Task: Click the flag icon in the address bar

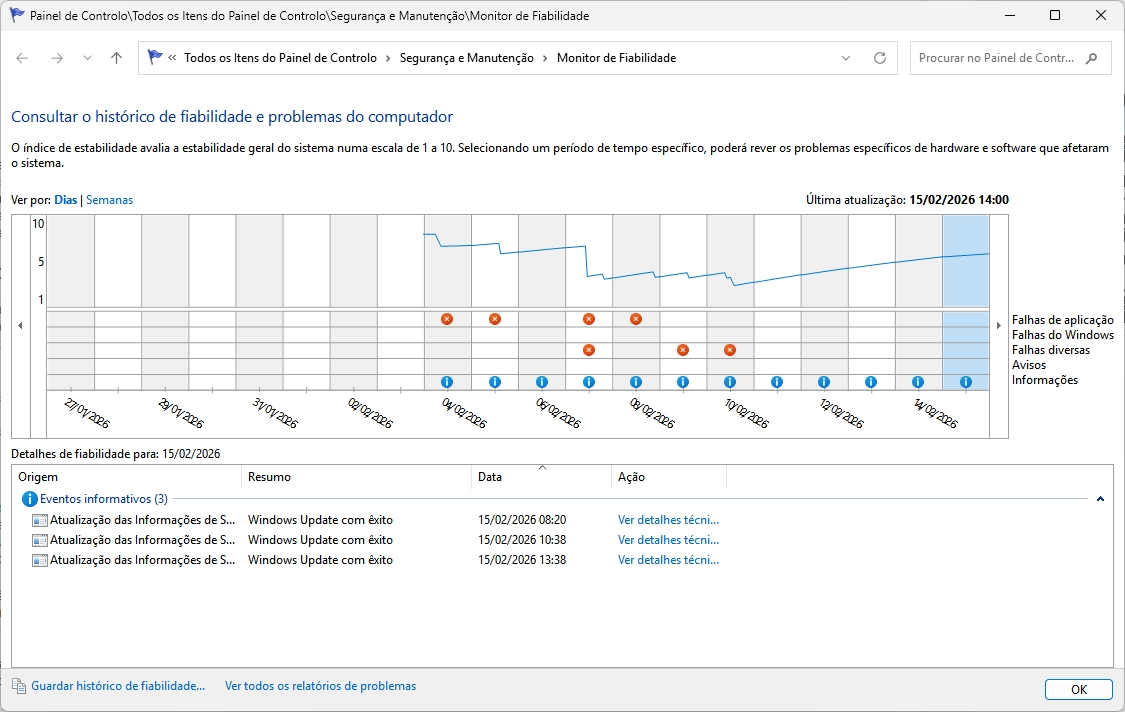Action: tap(156, 58)
